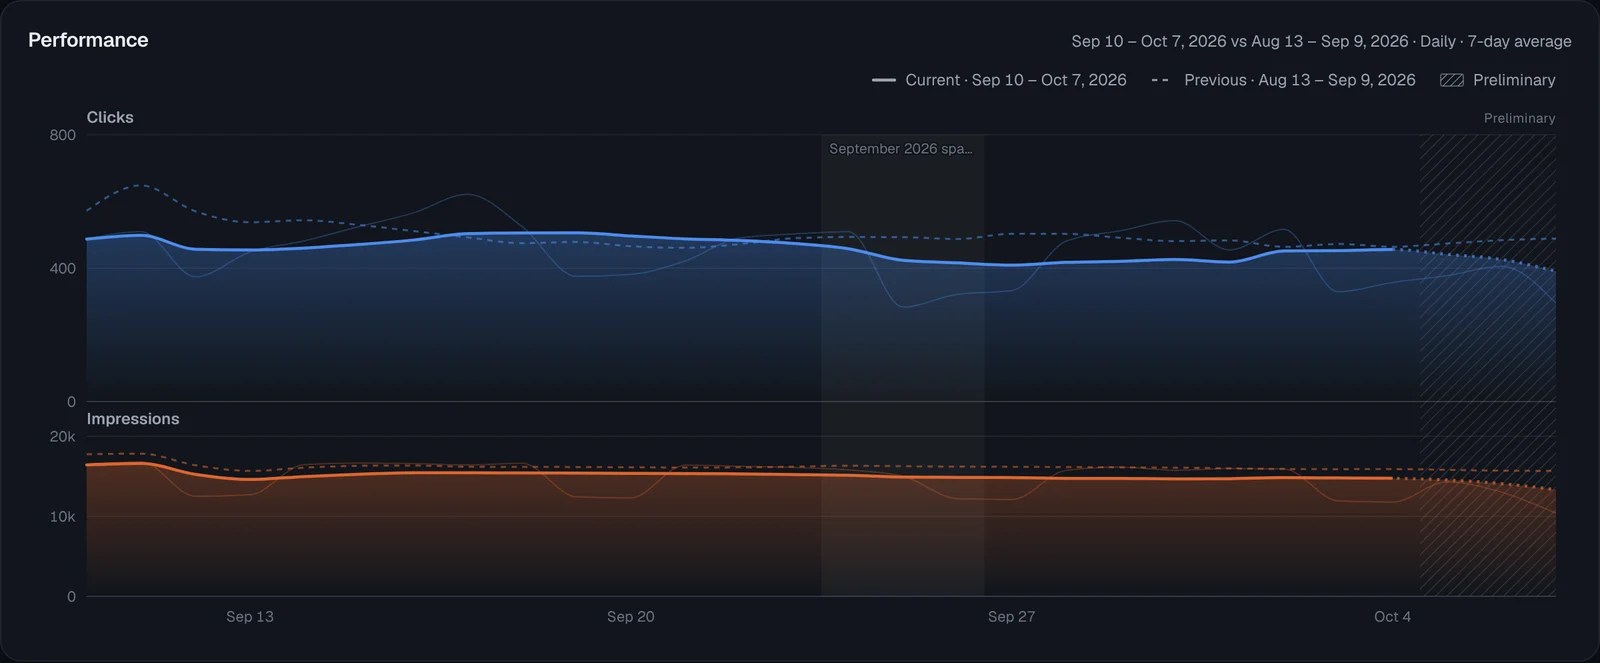The height and width of the screenshot is (663, 1600).
Task: Toggle the Current Sep 10 – Oct 7 legend entry
Action: coord(999,80)
